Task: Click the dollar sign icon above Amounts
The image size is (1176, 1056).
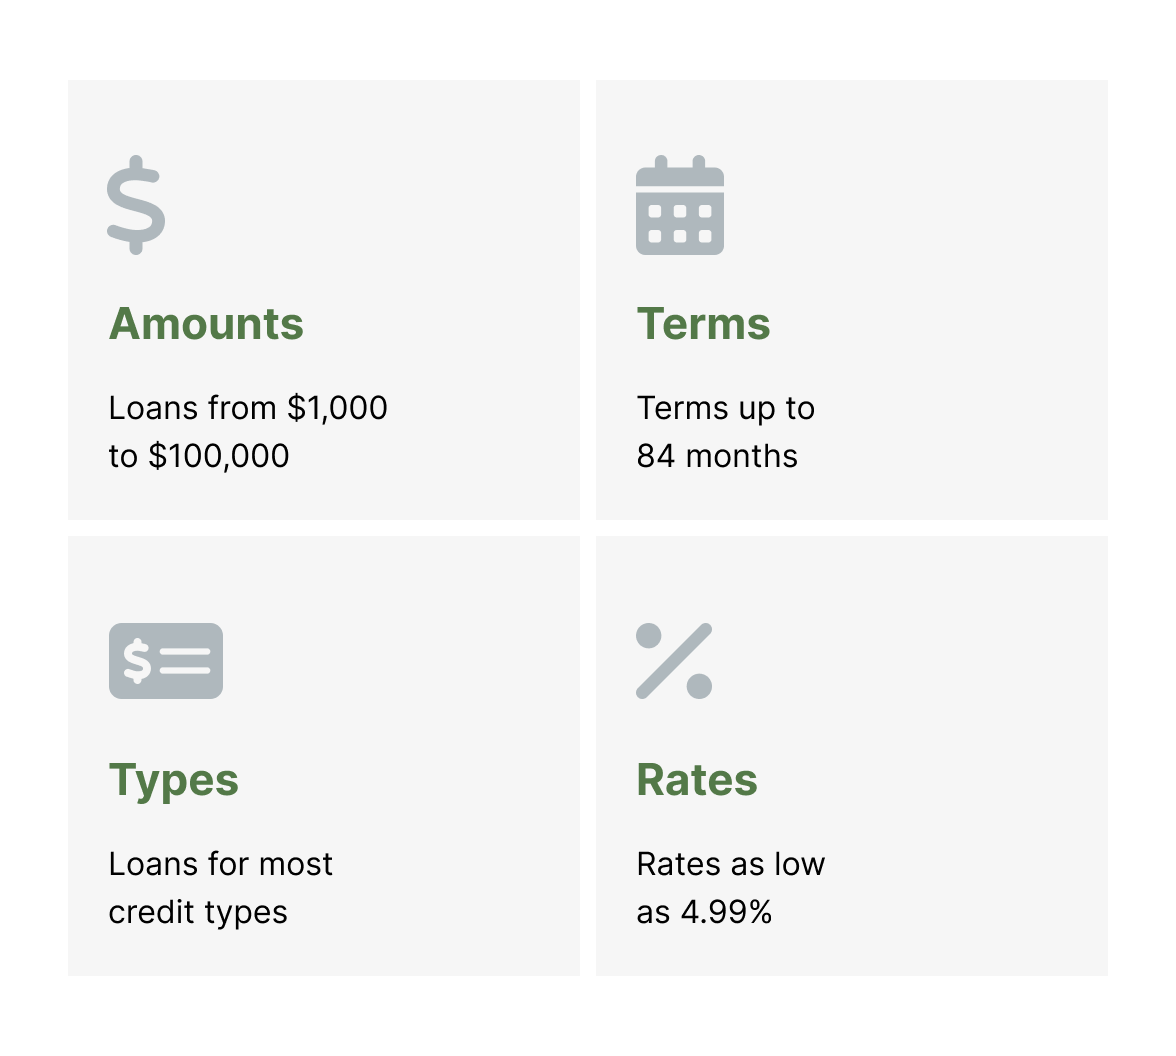Action: (x=136, y=205)
